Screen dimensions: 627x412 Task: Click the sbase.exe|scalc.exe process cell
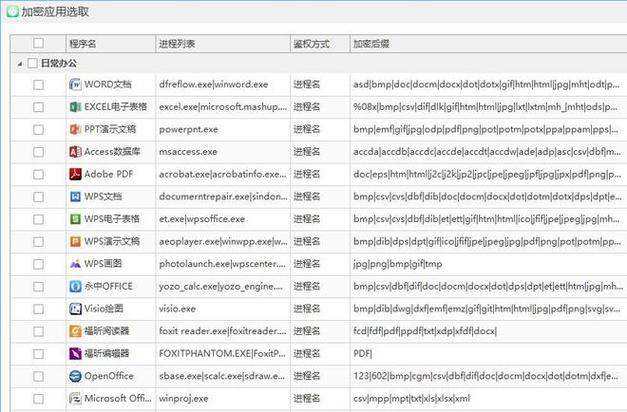pyautogui.click(x=222, y=376)
